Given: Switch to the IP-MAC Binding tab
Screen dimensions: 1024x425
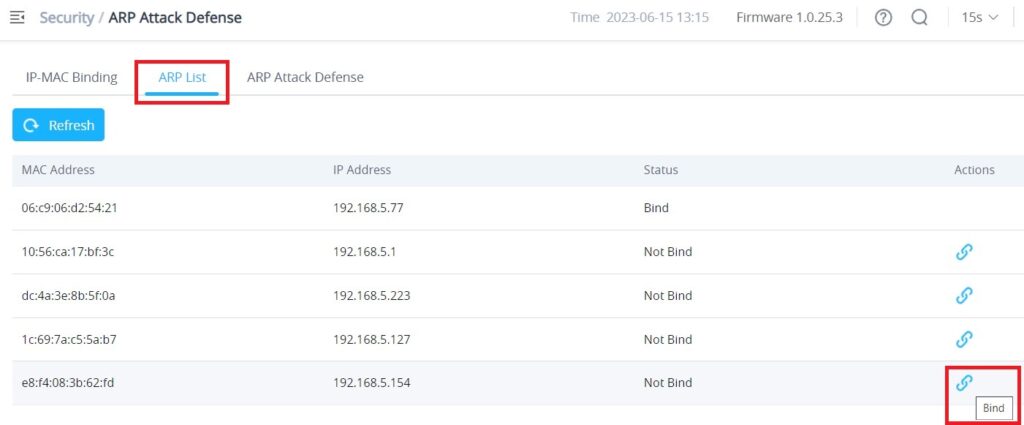Looking at the screenshot, I should coord(72,77).
